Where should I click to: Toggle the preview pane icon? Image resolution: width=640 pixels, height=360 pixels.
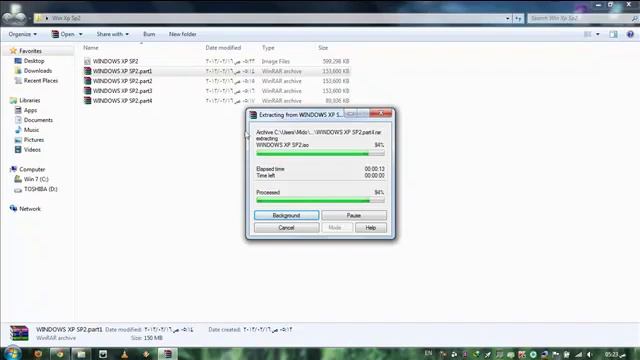(613, 34)
